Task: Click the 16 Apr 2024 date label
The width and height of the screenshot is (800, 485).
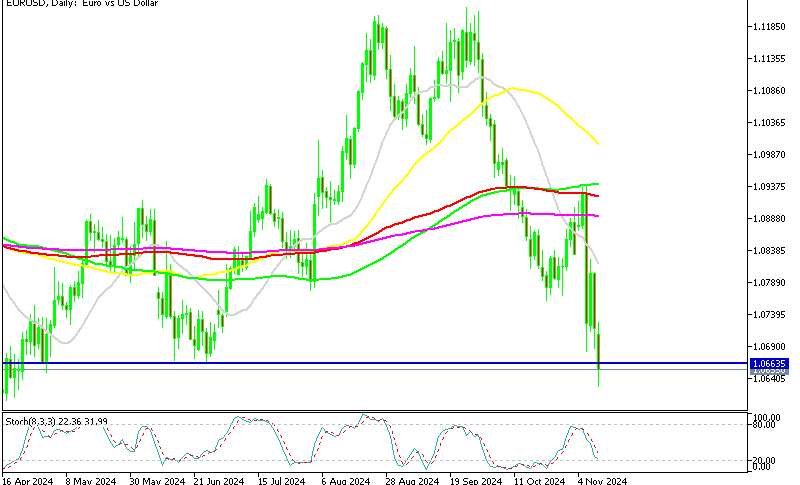Action: coord(28,481)
